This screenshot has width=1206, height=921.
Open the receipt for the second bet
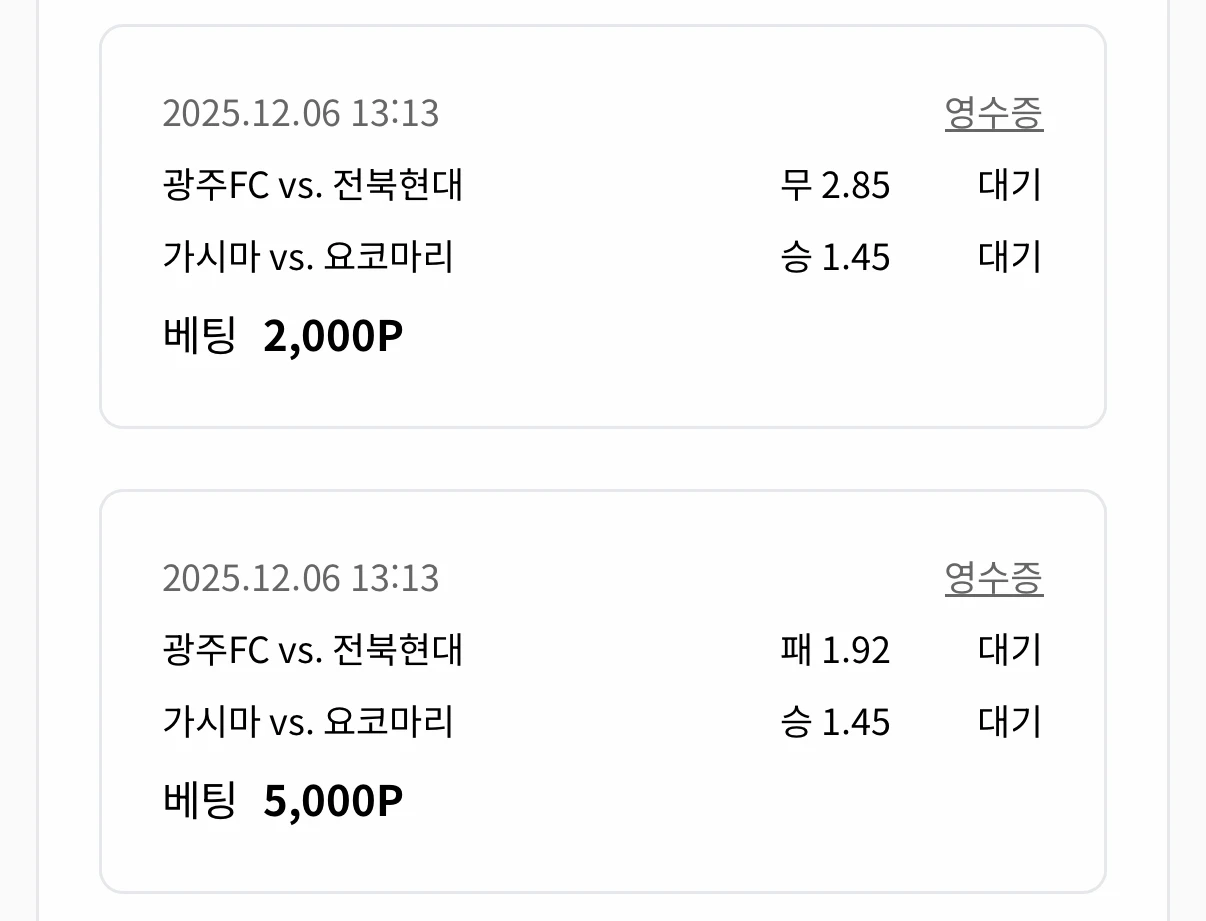pyautogui.click(x=995, y=578)
